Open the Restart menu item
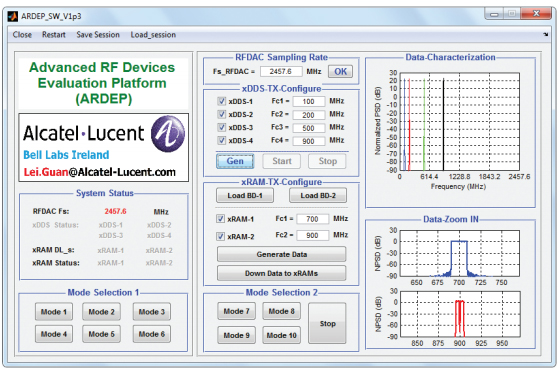Image resolution: width=559 pixels, height=373 pixels. click(54, 35)
